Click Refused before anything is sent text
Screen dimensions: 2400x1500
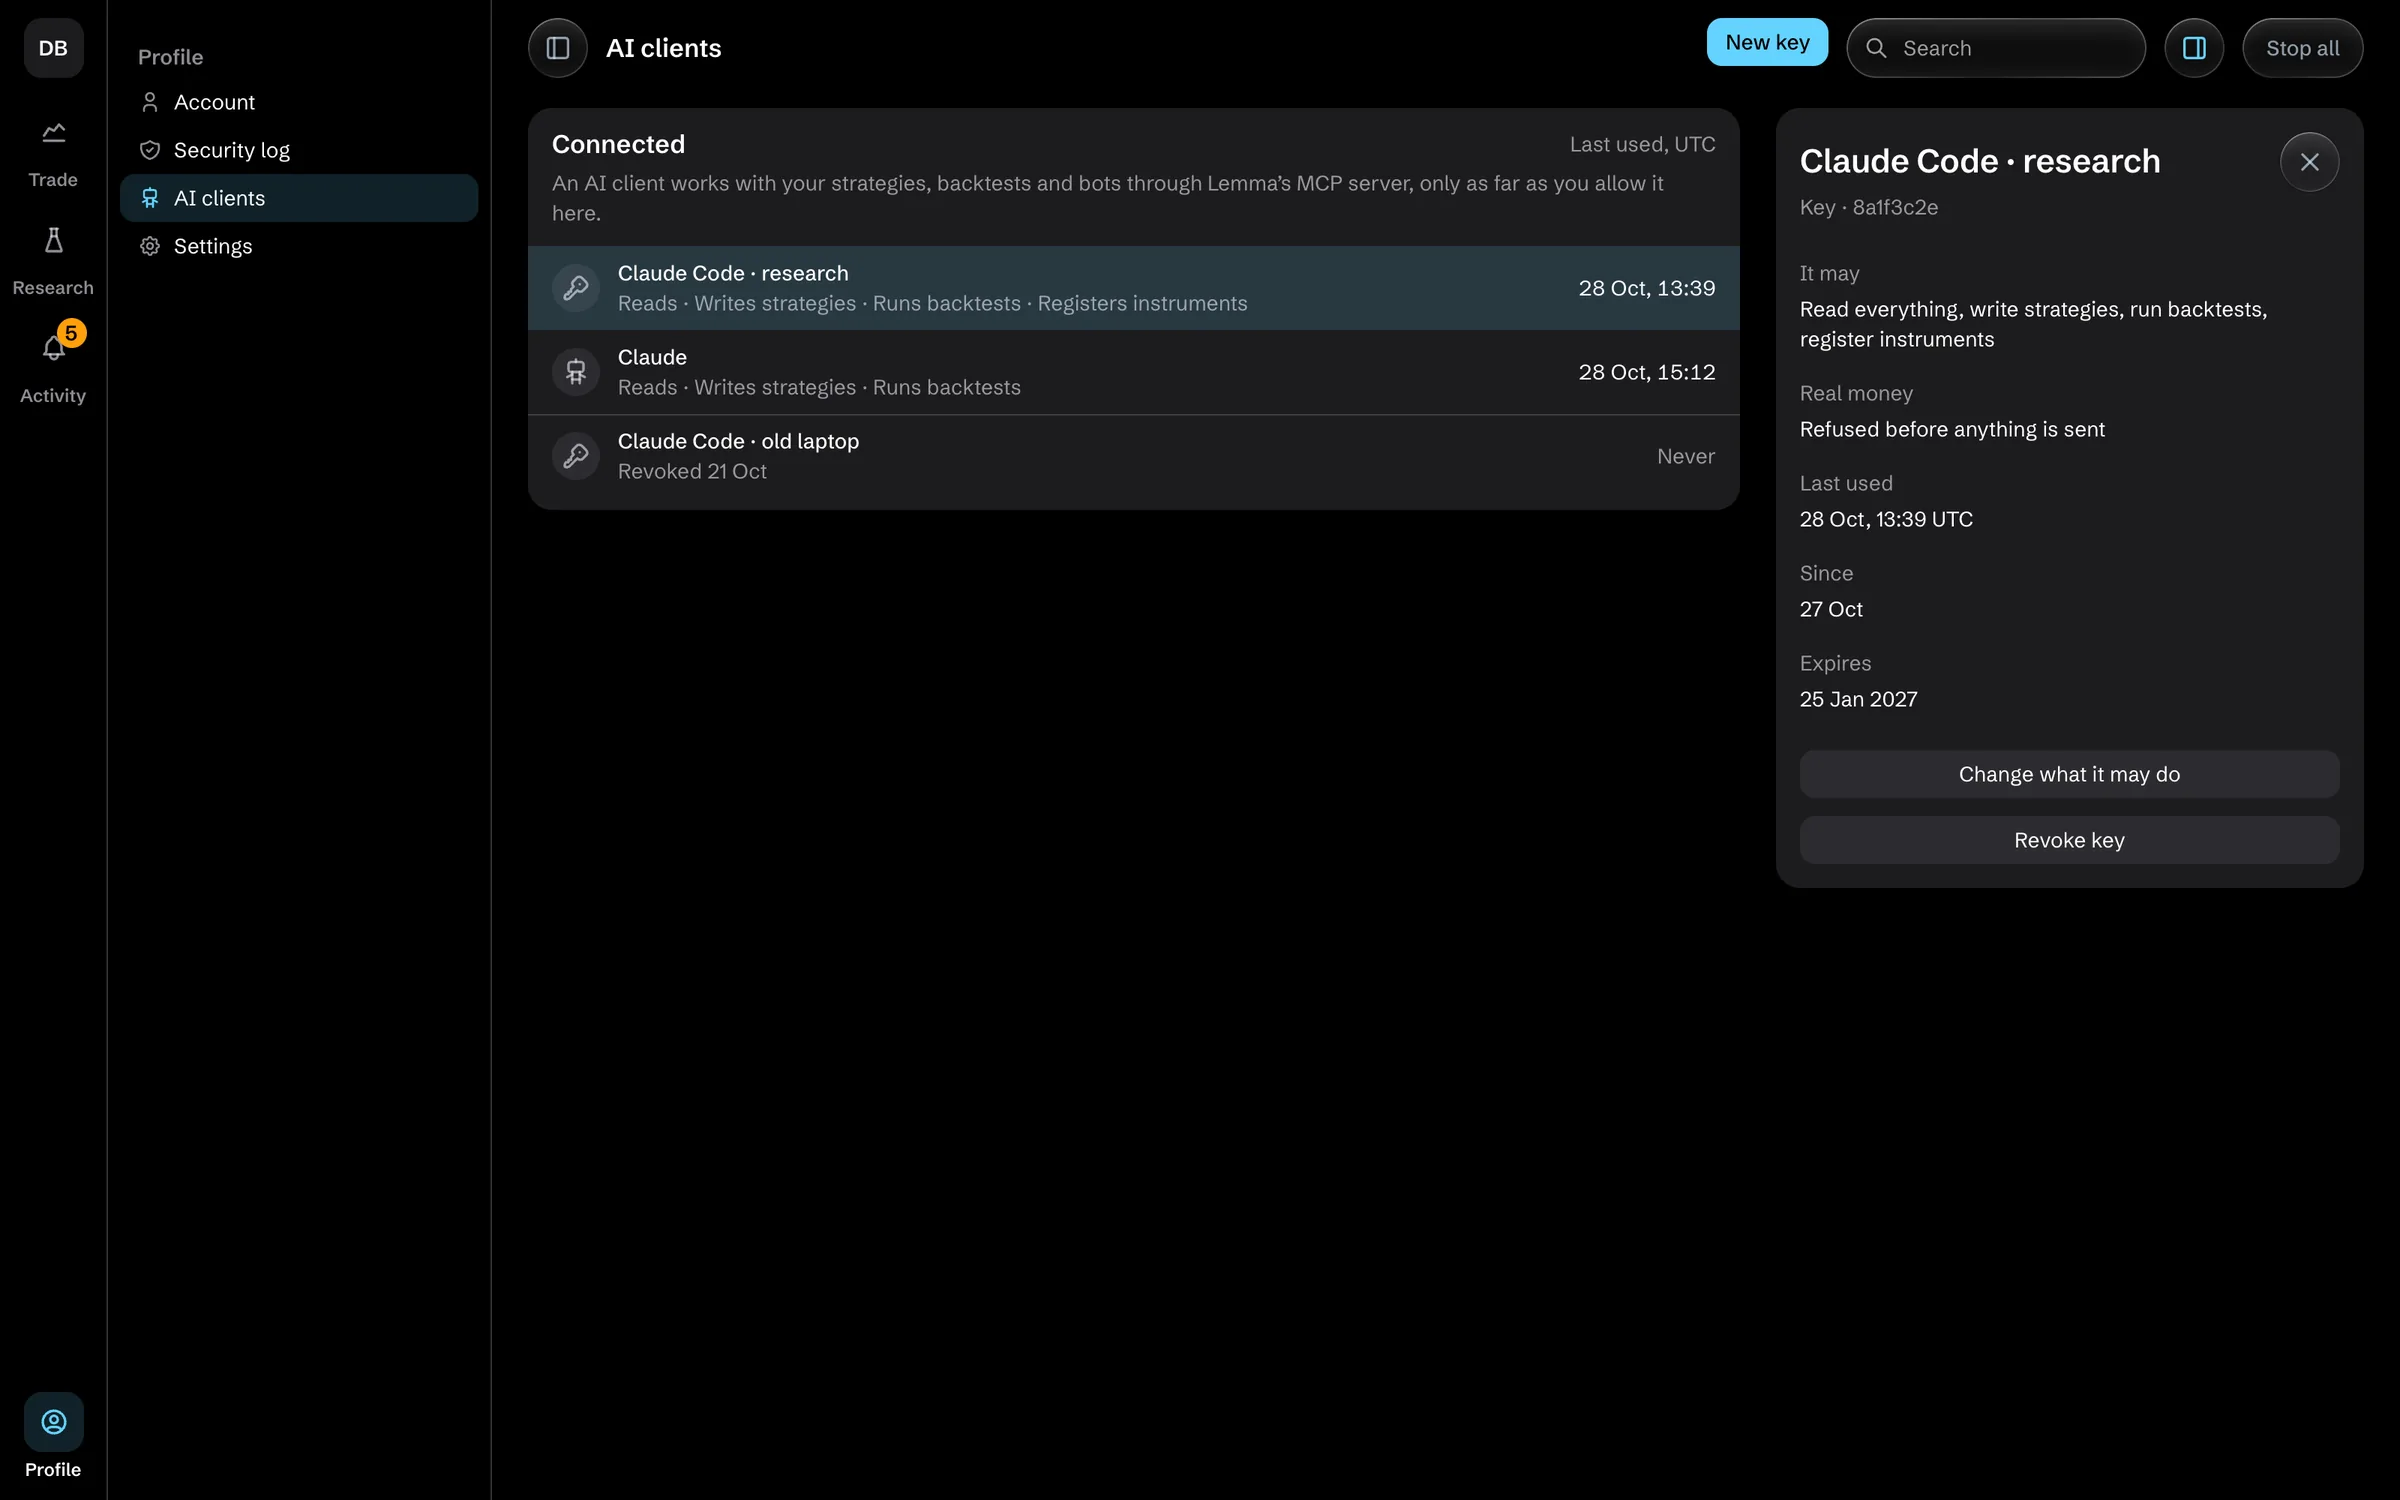click(x=1952, y=429)
